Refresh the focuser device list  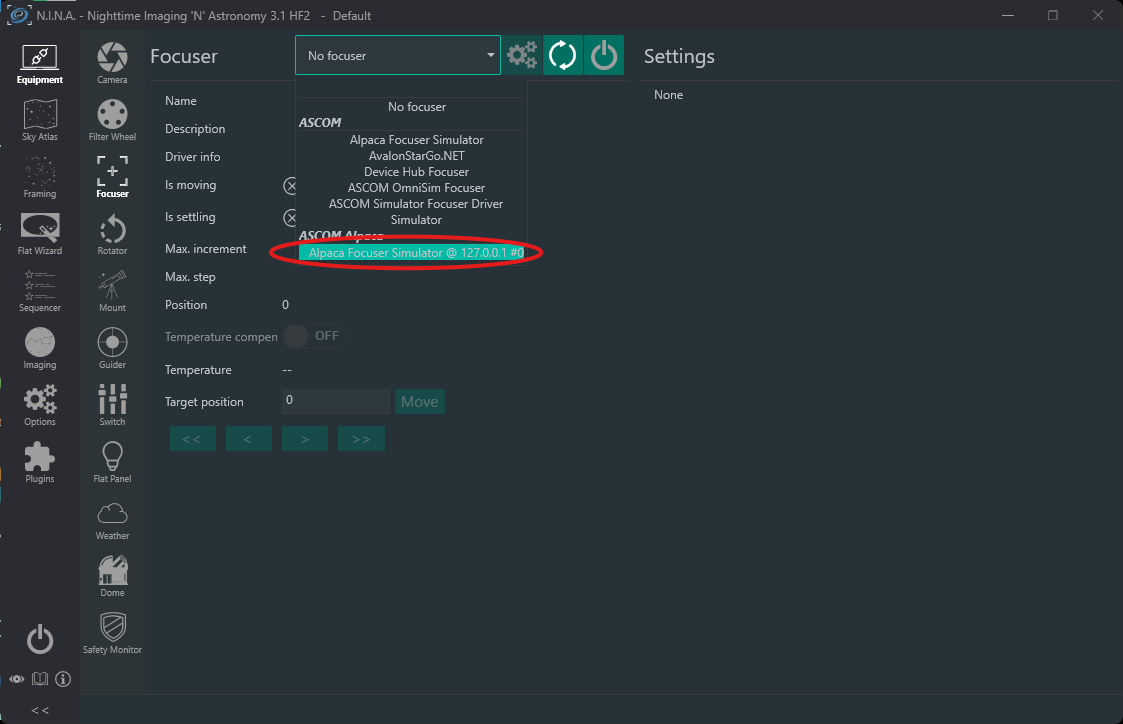click(563, 55)
